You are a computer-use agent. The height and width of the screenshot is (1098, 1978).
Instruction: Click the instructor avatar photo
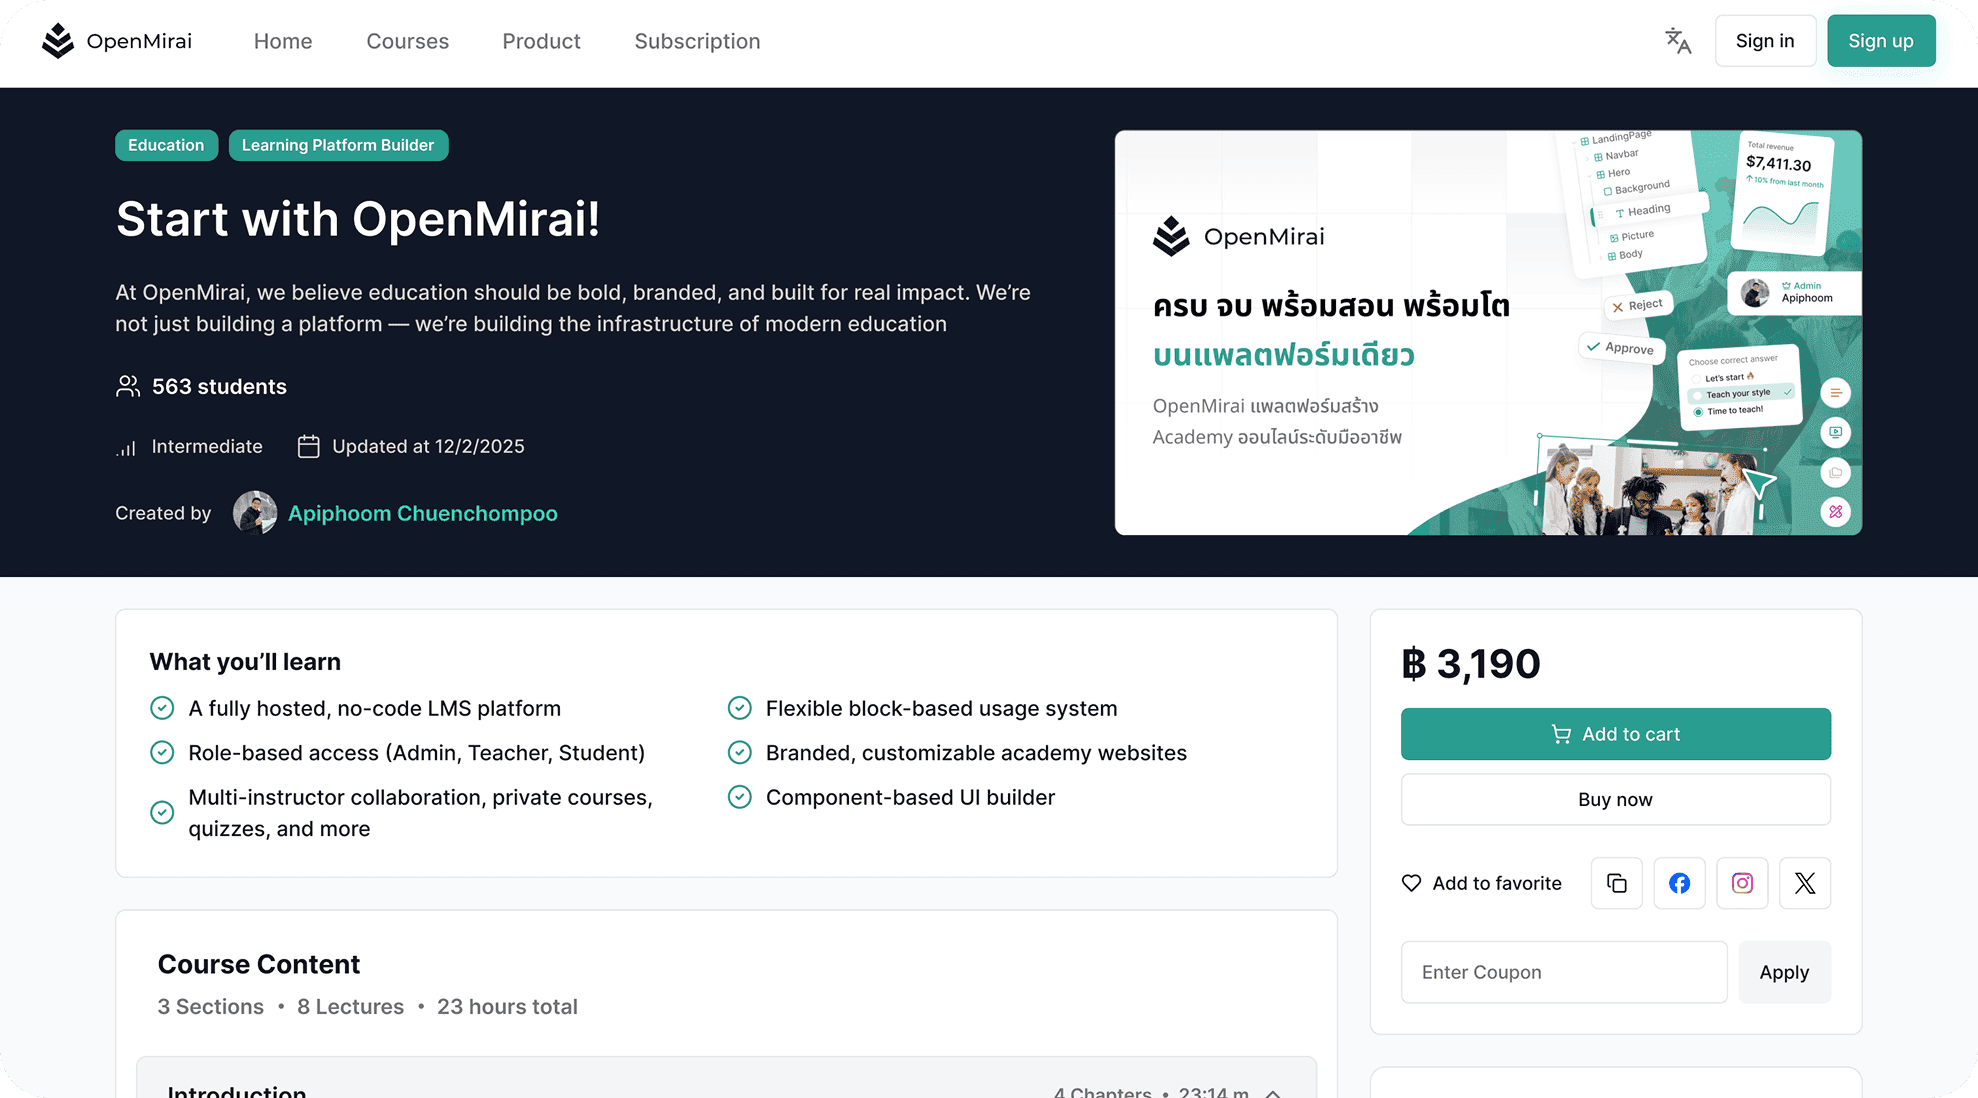(255, 513)
